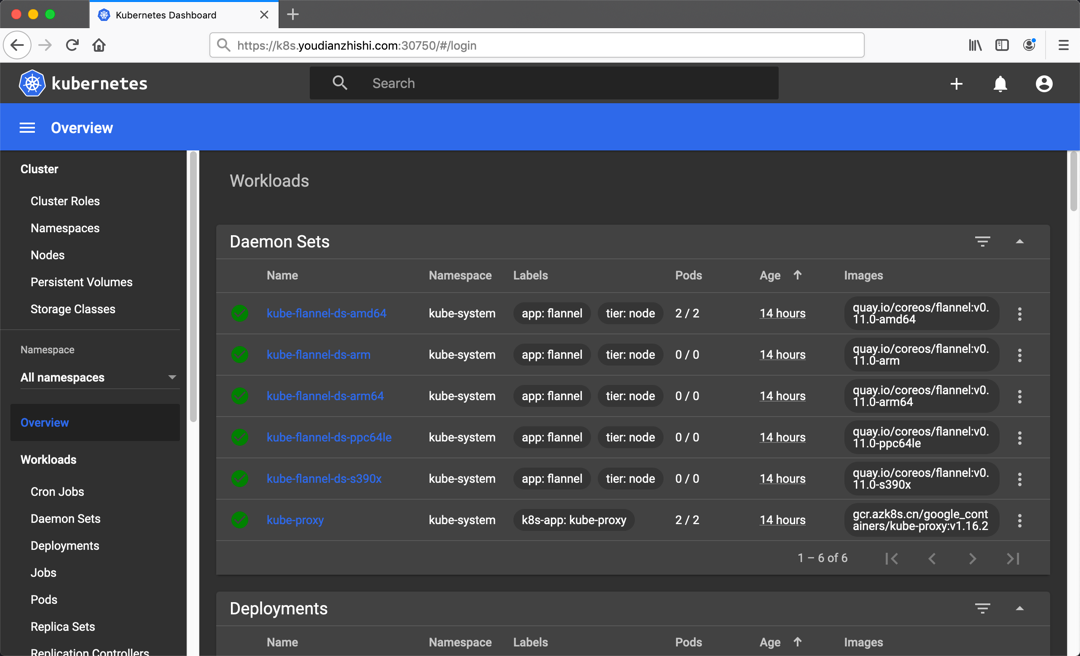Click the Cluster section heading in sidebar

point(39,169)
